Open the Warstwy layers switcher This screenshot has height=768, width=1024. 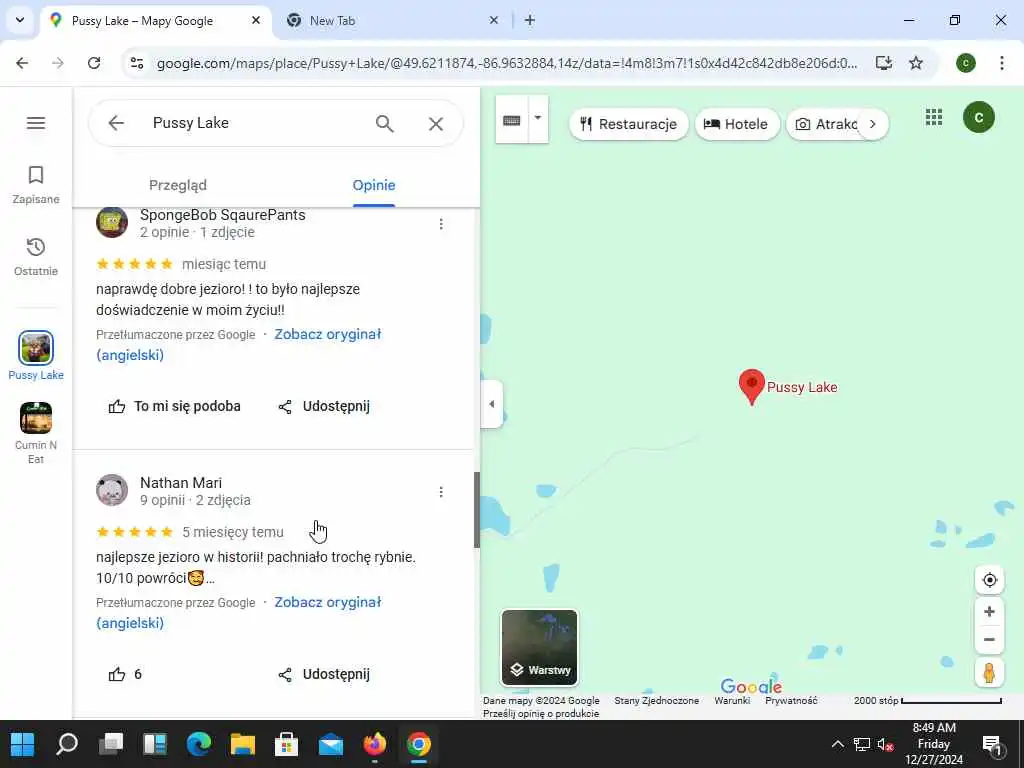click(539, 647)
